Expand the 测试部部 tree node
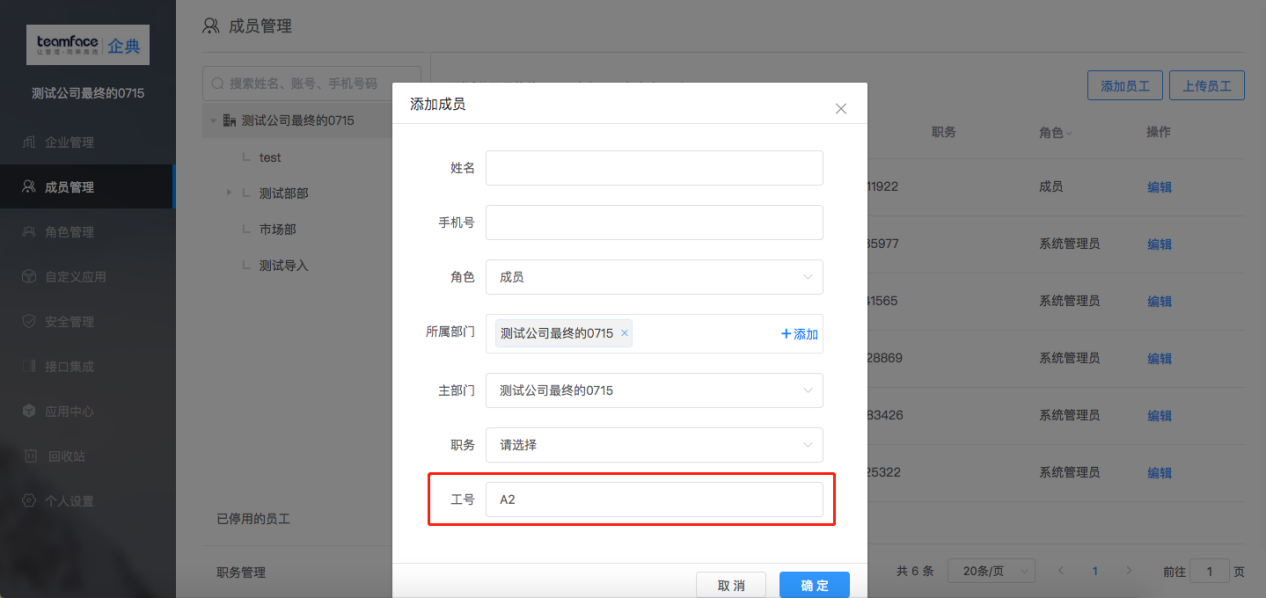This screenshot has width=1266, height=598. click(x=229, y=192)
